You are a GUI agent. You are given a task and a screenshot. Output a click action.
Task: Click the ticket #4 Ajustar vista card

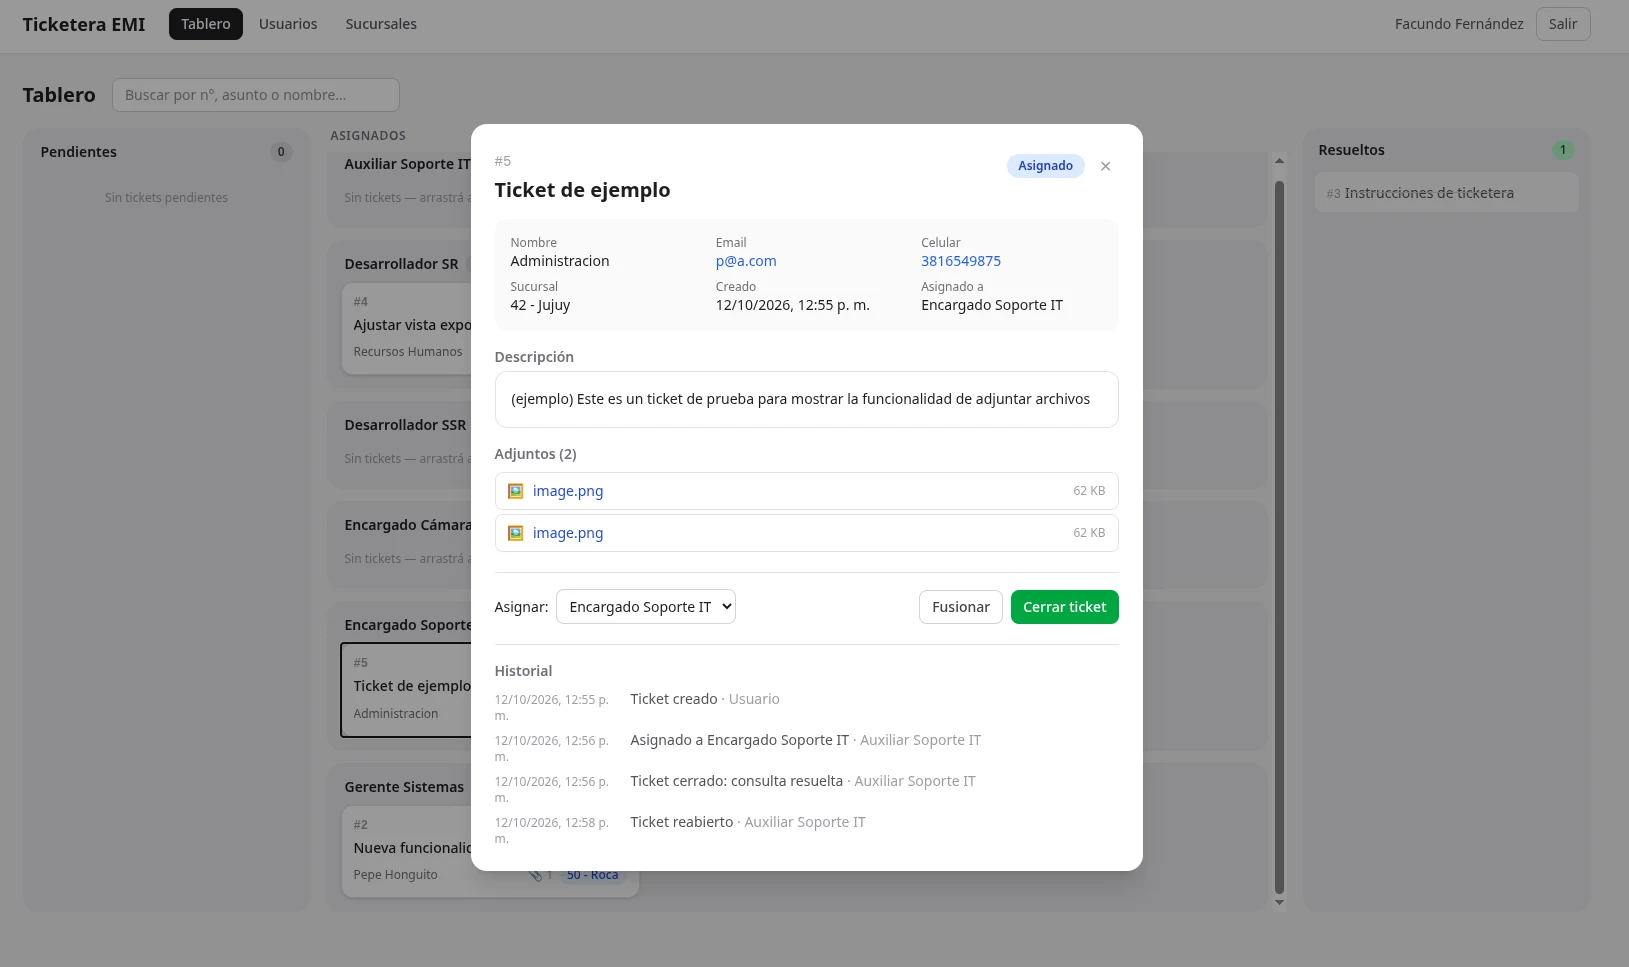[407, 328]
